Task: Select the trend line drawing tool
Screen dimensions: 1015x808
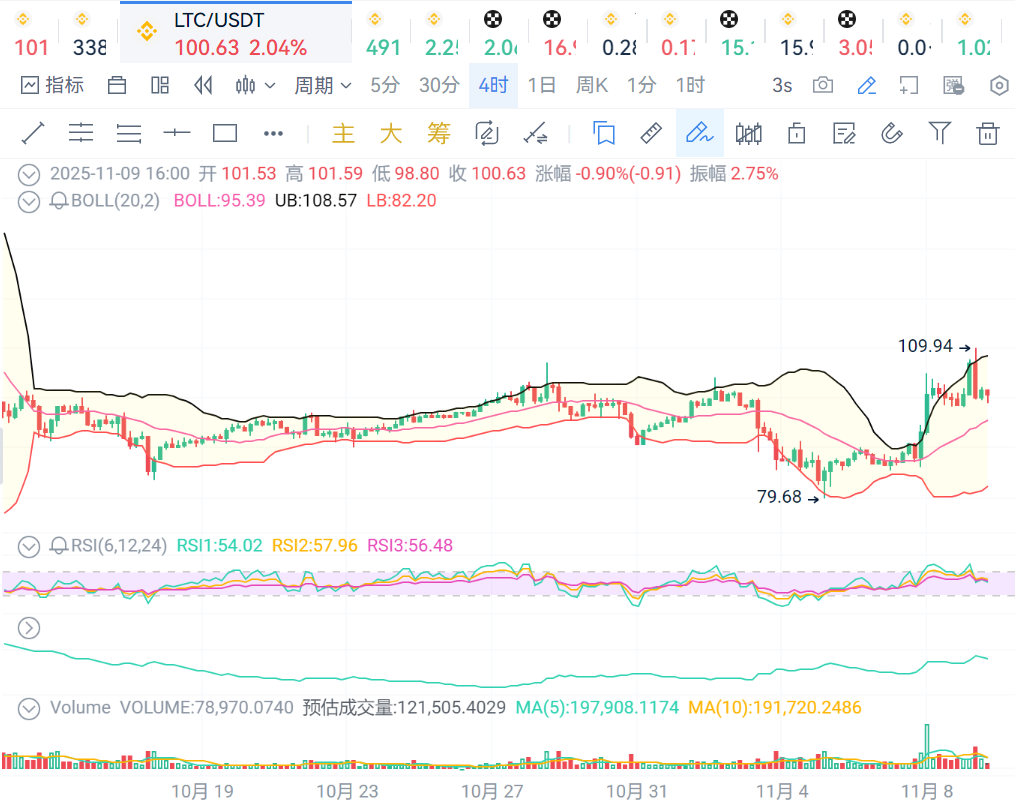Action: pos(33,133)
